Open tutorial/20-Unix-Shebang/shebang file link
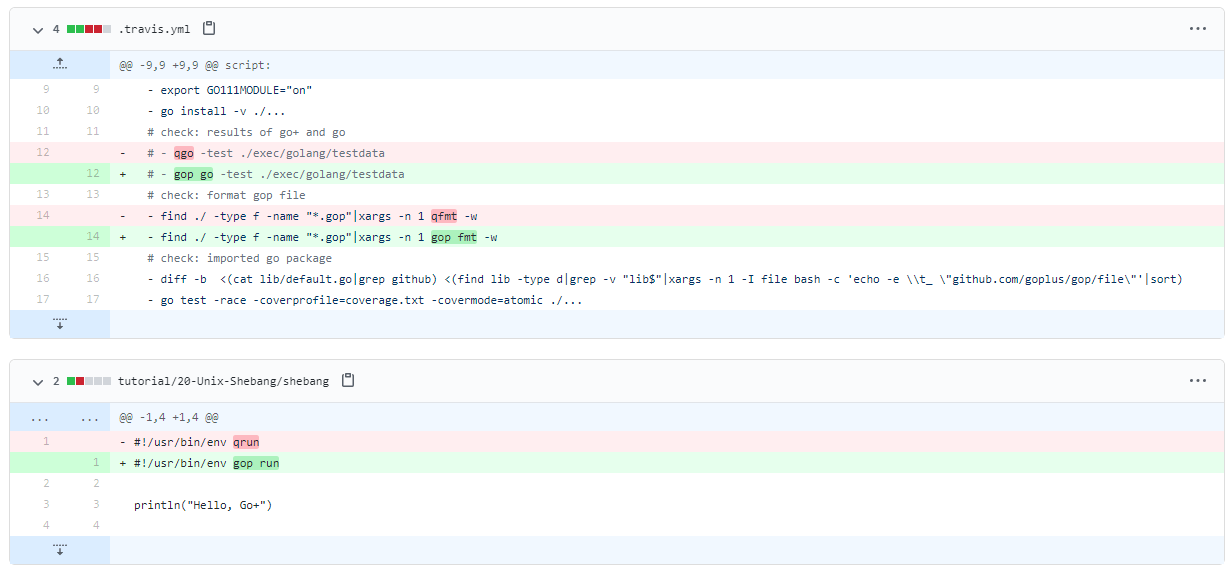1229x567 pixels. [224, 381]
